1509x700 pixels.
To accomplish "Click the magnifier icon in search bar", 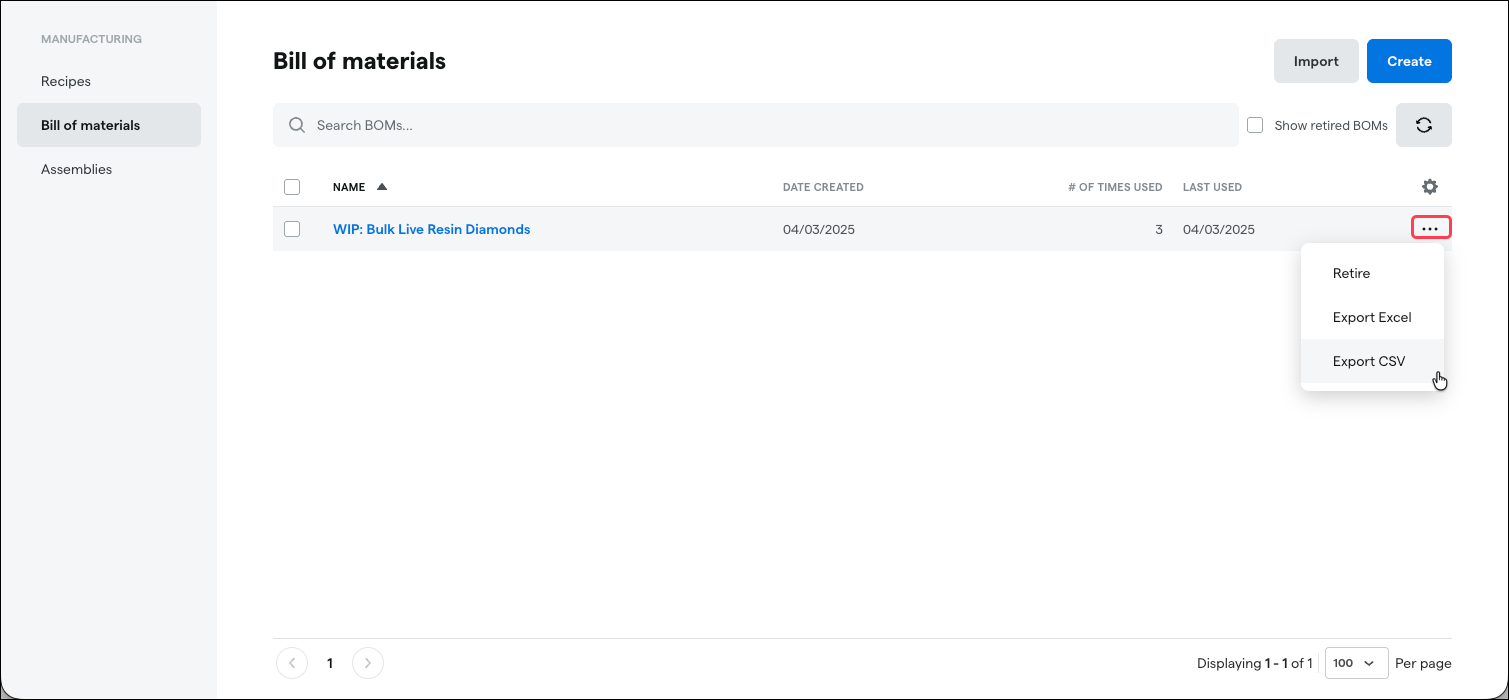I will (297, 125).
